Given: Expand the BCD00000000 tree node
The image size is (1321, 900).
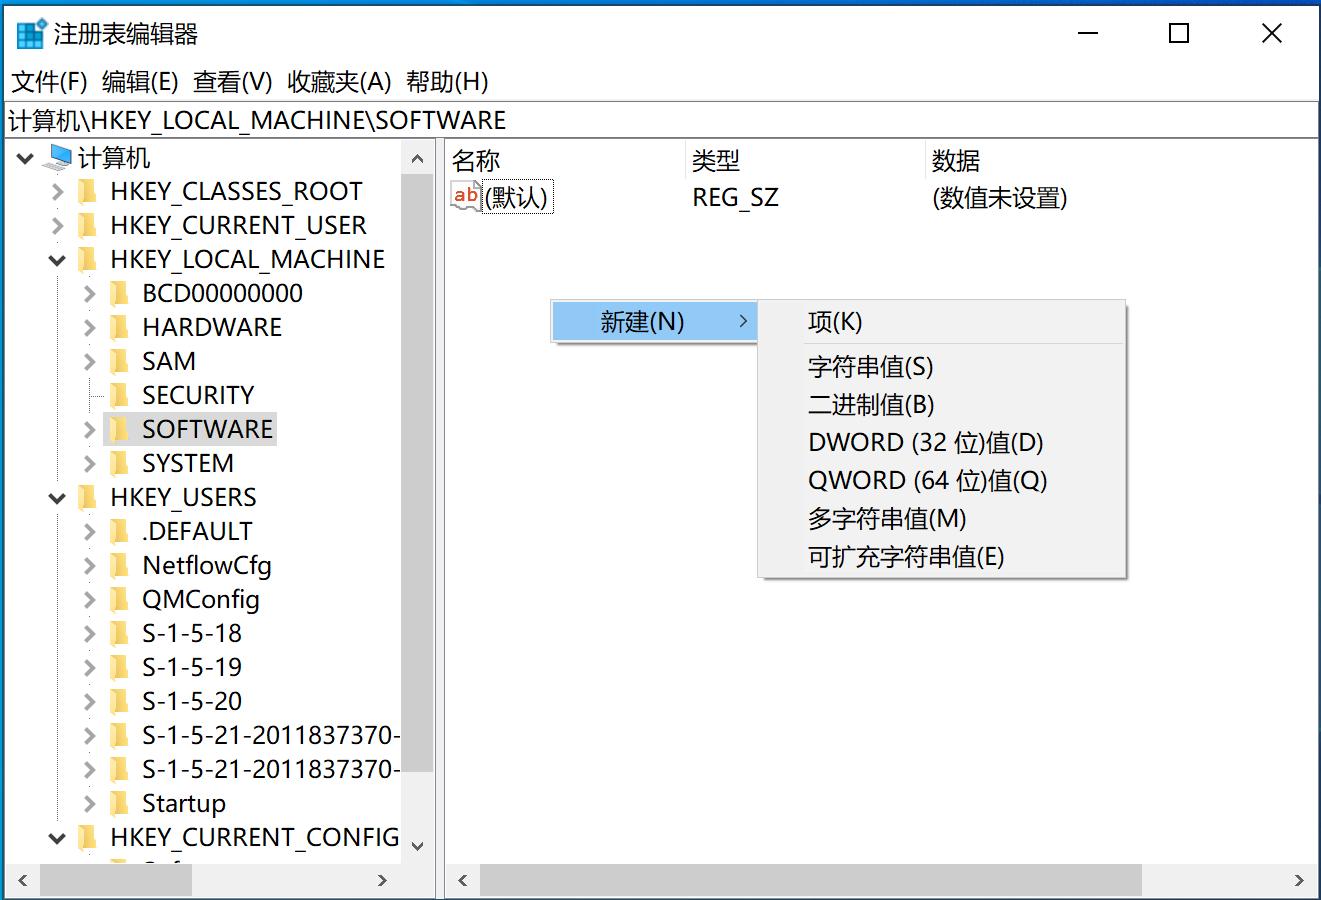Looking at the screenshot, I should tap(88, 292).
